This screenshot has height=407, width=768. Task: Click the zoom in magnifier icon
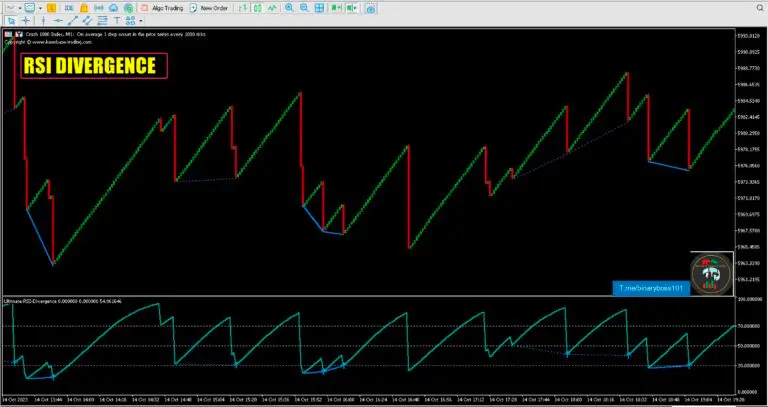click(289, 7)
